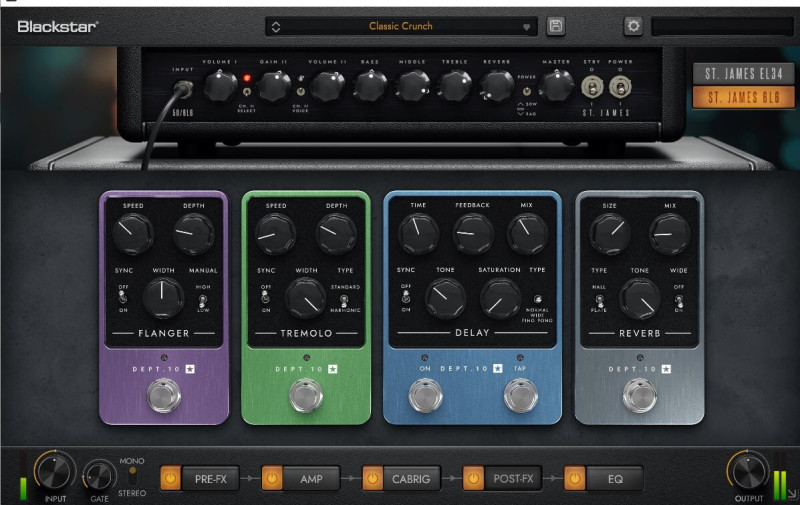Toggle the Flanger MANUAL high/low switch
Screen dimensions: 800x505
click(203, 300)
